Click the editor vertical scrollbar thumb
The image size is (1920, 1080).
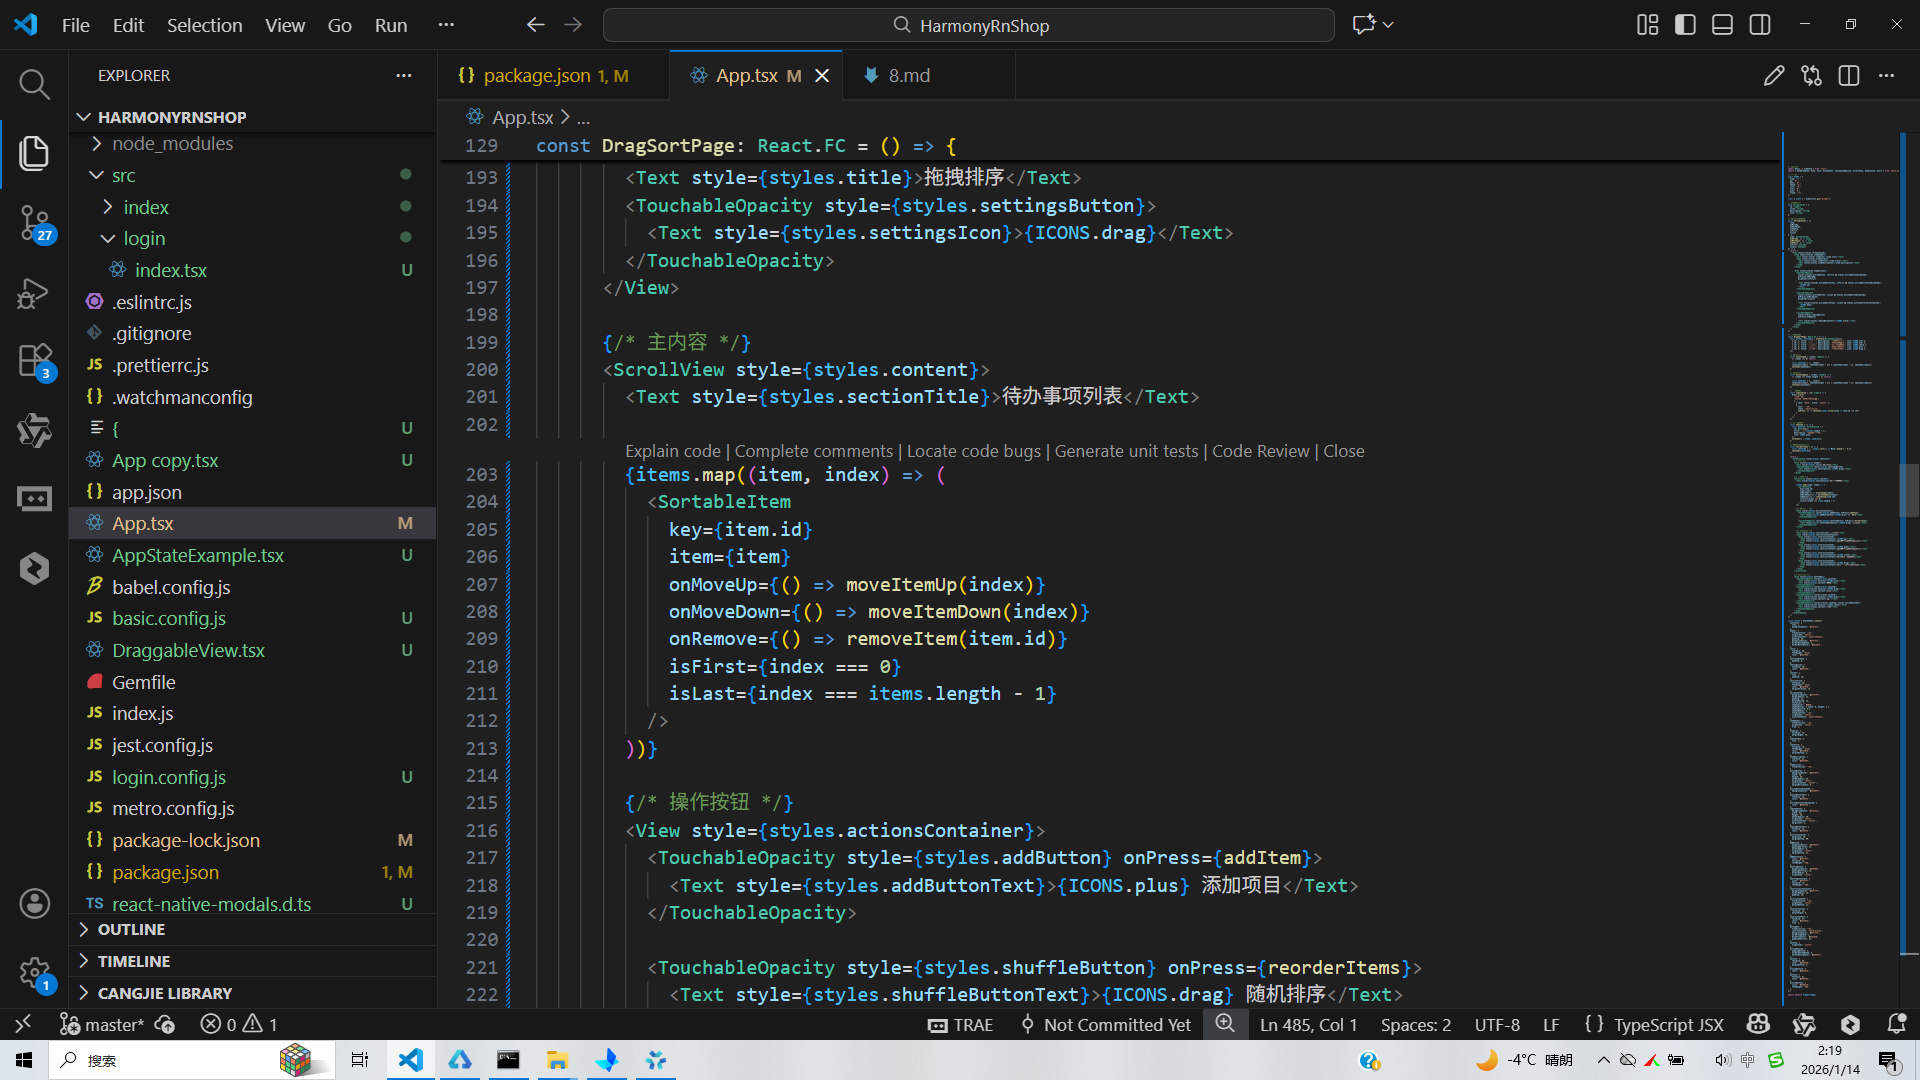coord(1909,490)
